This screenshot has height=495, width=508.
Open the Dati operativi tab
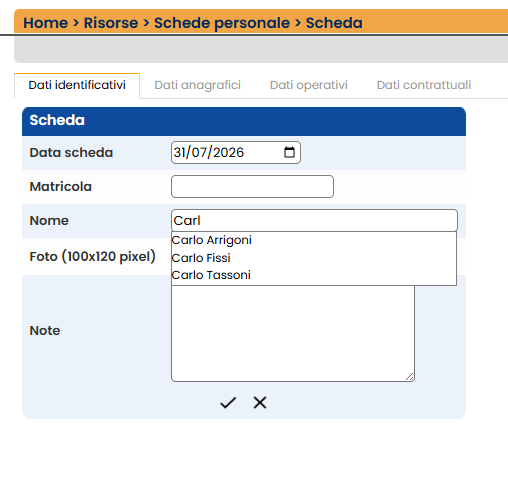coord(309,85)
